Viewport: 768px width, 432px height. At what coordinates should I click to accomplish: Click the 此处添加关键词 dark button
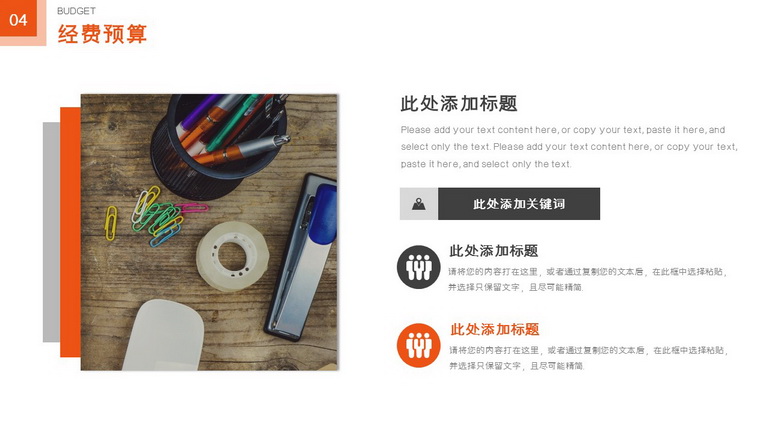coord(519,204)
